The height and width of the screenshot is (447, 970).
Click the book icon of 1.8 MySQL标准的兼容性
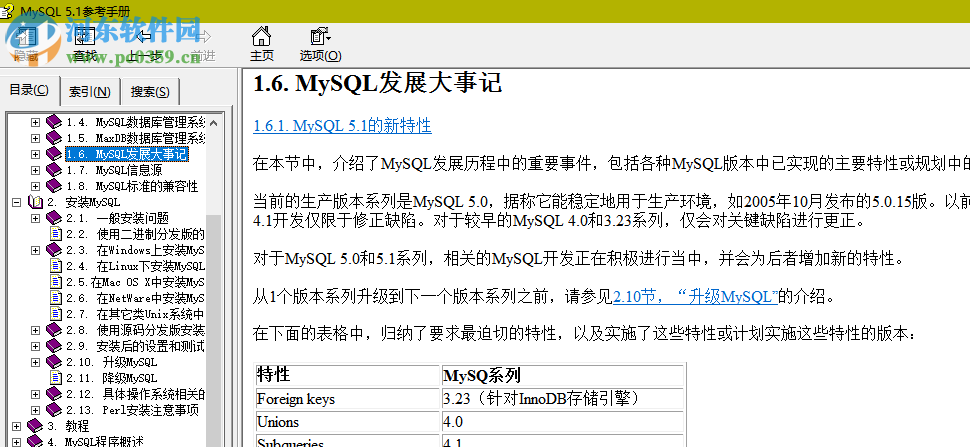(54, 186)
